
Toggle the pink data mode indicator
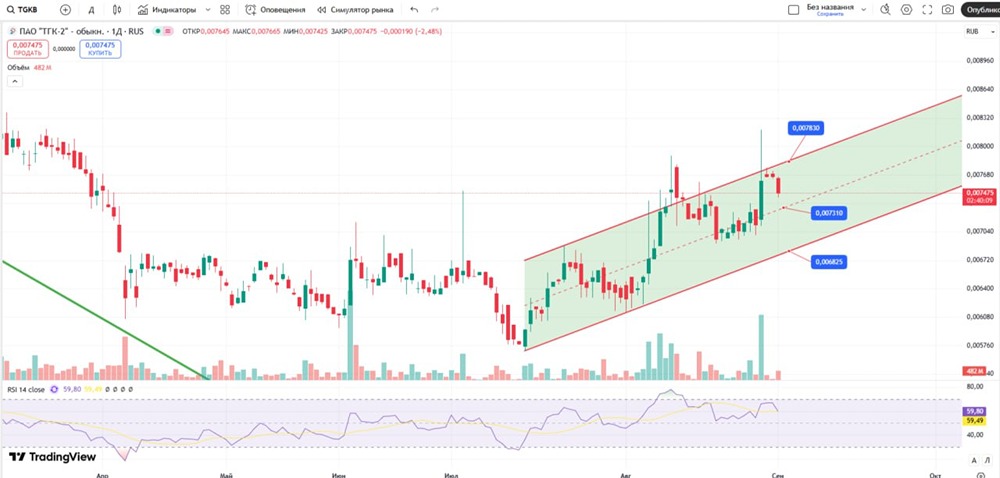[x=168, y=31]
